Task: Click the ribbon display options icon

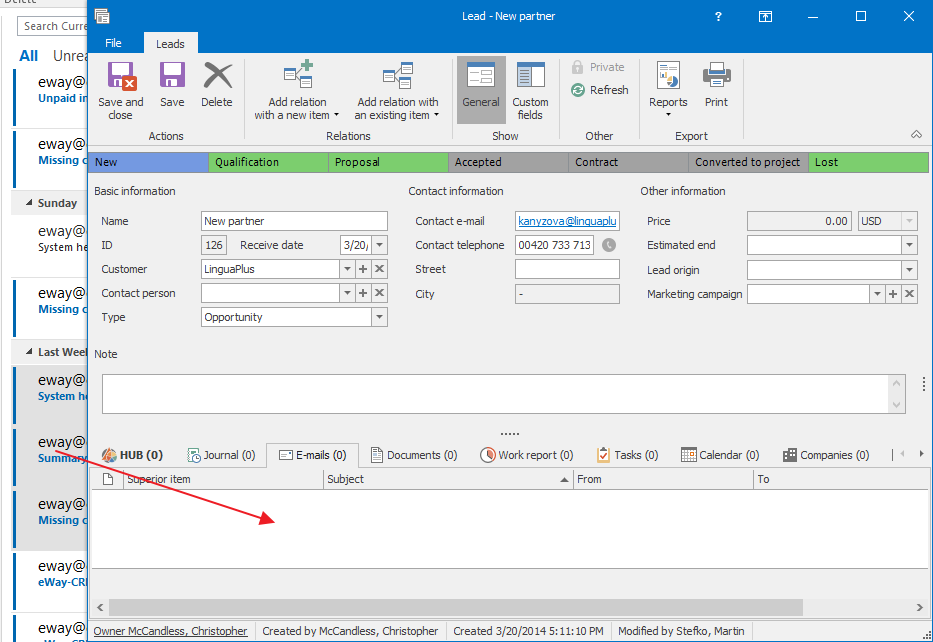Action: [765, 17]
